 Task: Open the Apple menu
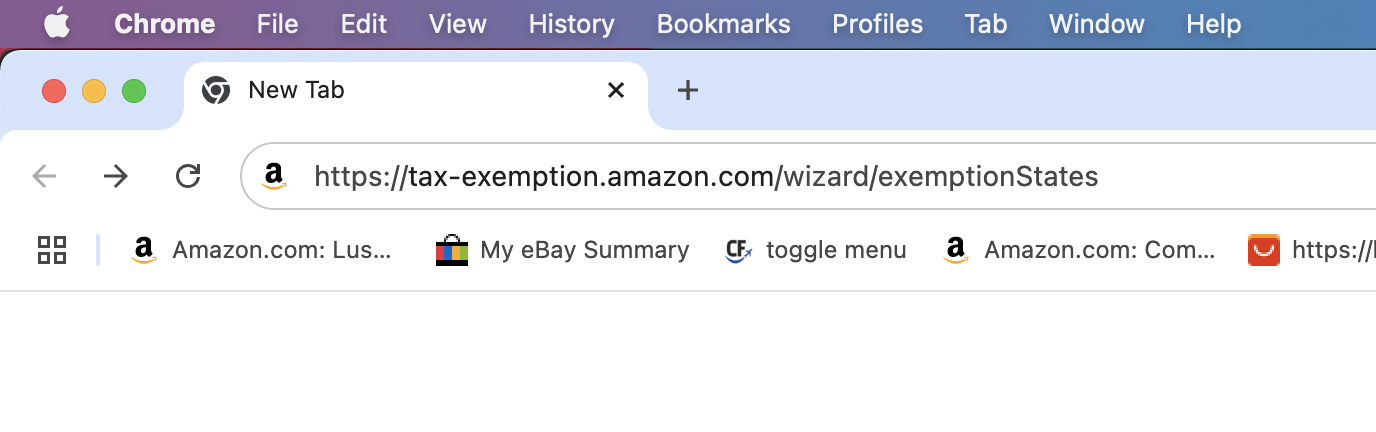[57, 24]
